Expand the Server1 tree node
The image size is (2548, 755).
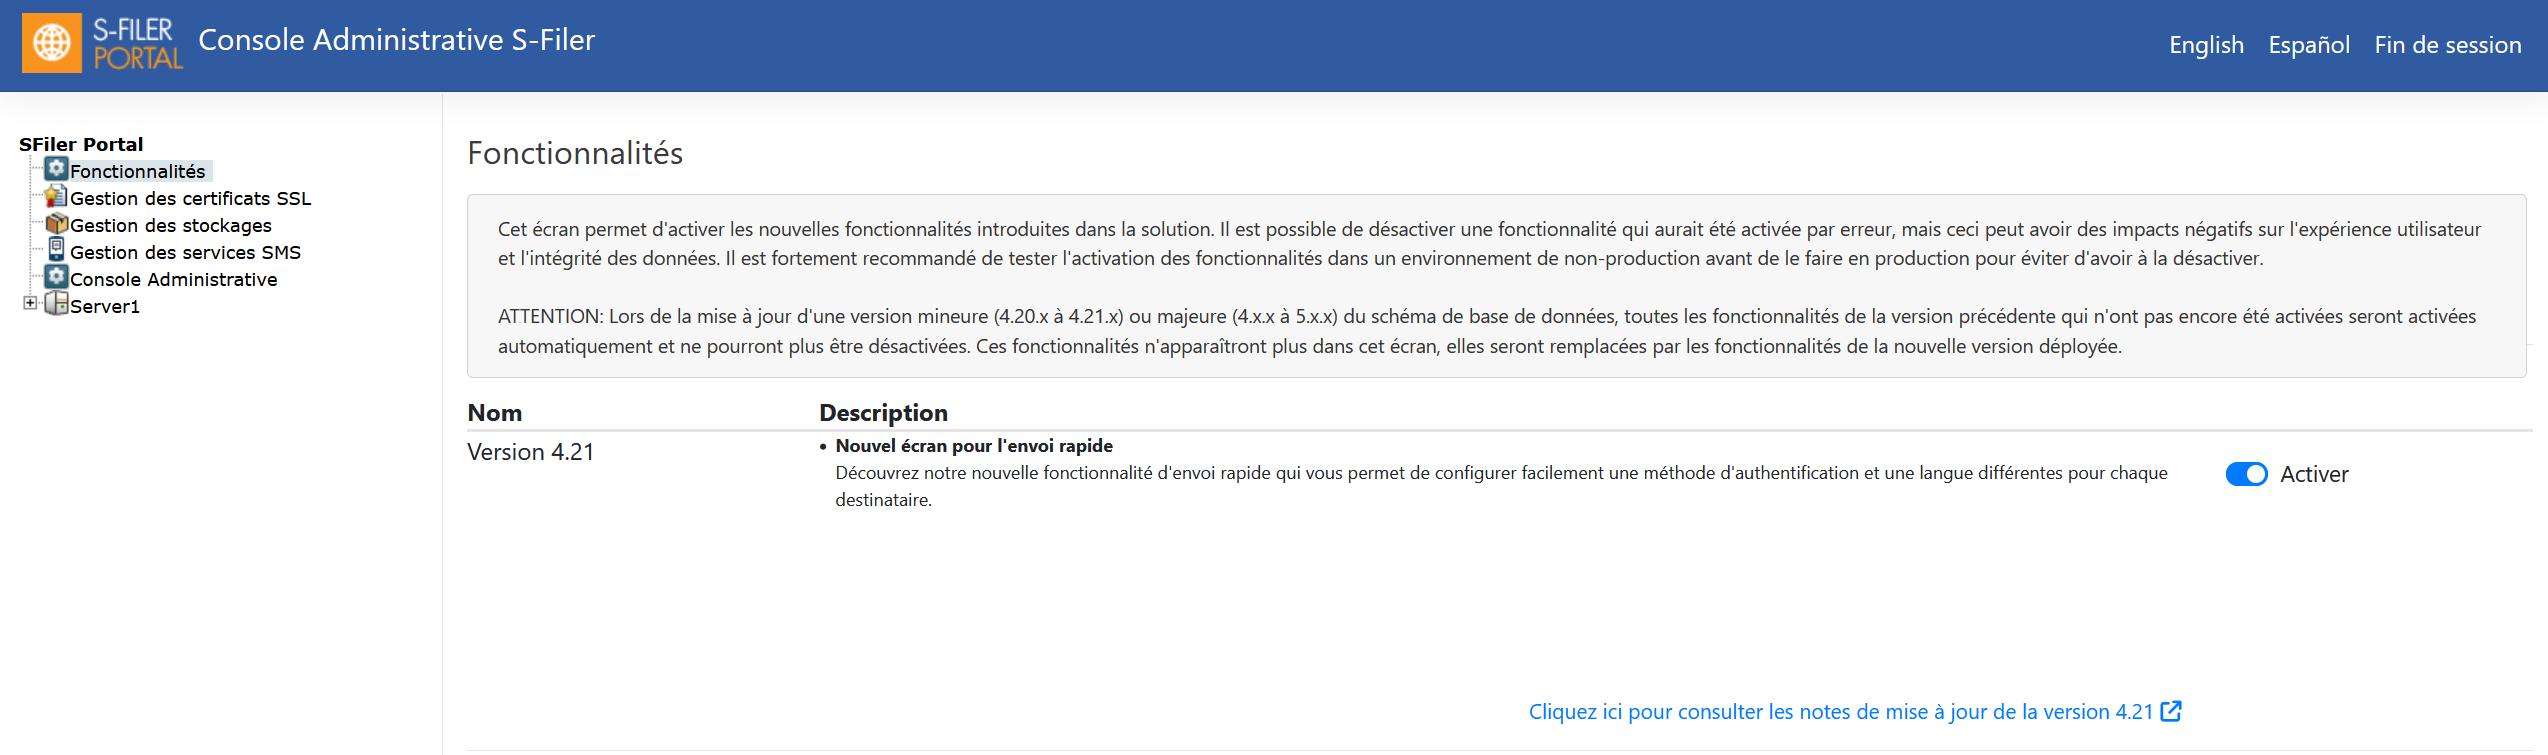[x=30, y=303]
